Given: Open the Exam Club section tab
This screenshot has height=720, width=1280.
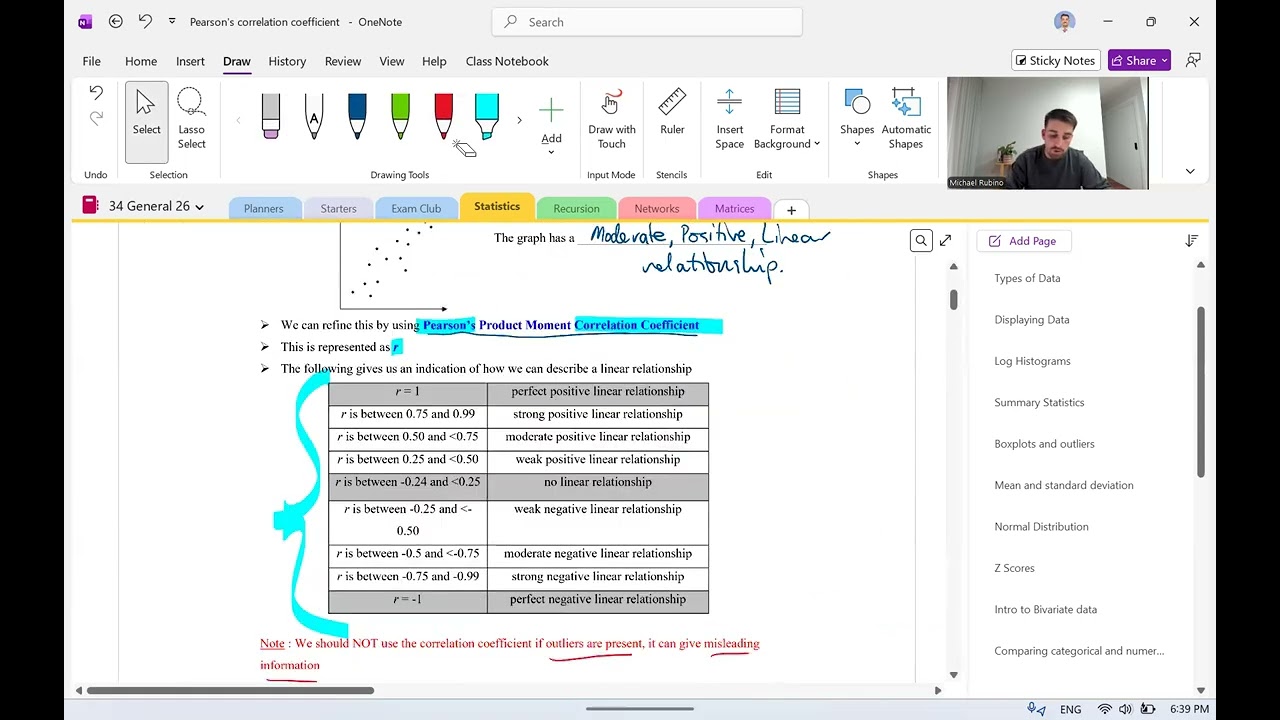Looking at the screenshot, I should (416, 209).
